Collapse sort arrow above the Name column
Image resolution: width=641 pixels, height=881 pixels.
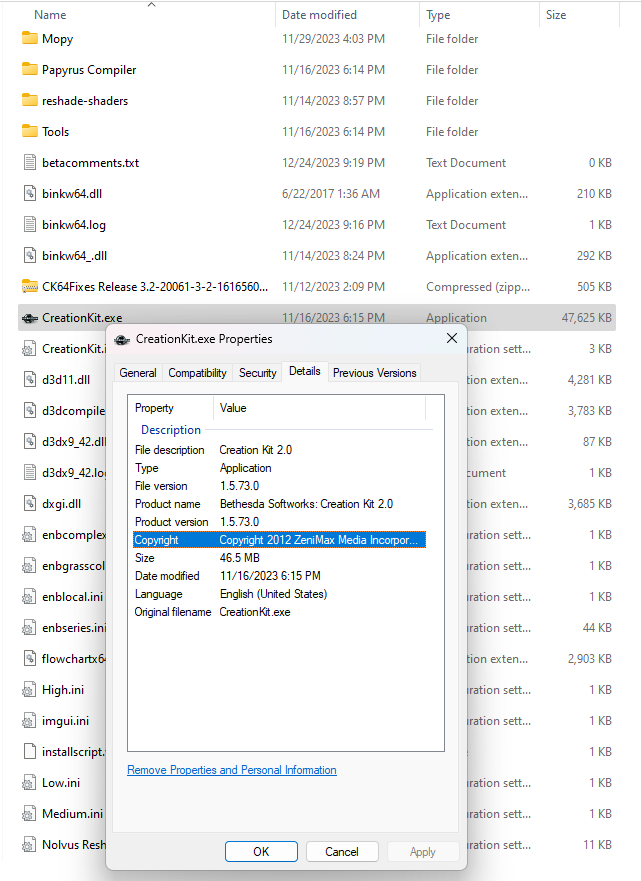point(151,4)
